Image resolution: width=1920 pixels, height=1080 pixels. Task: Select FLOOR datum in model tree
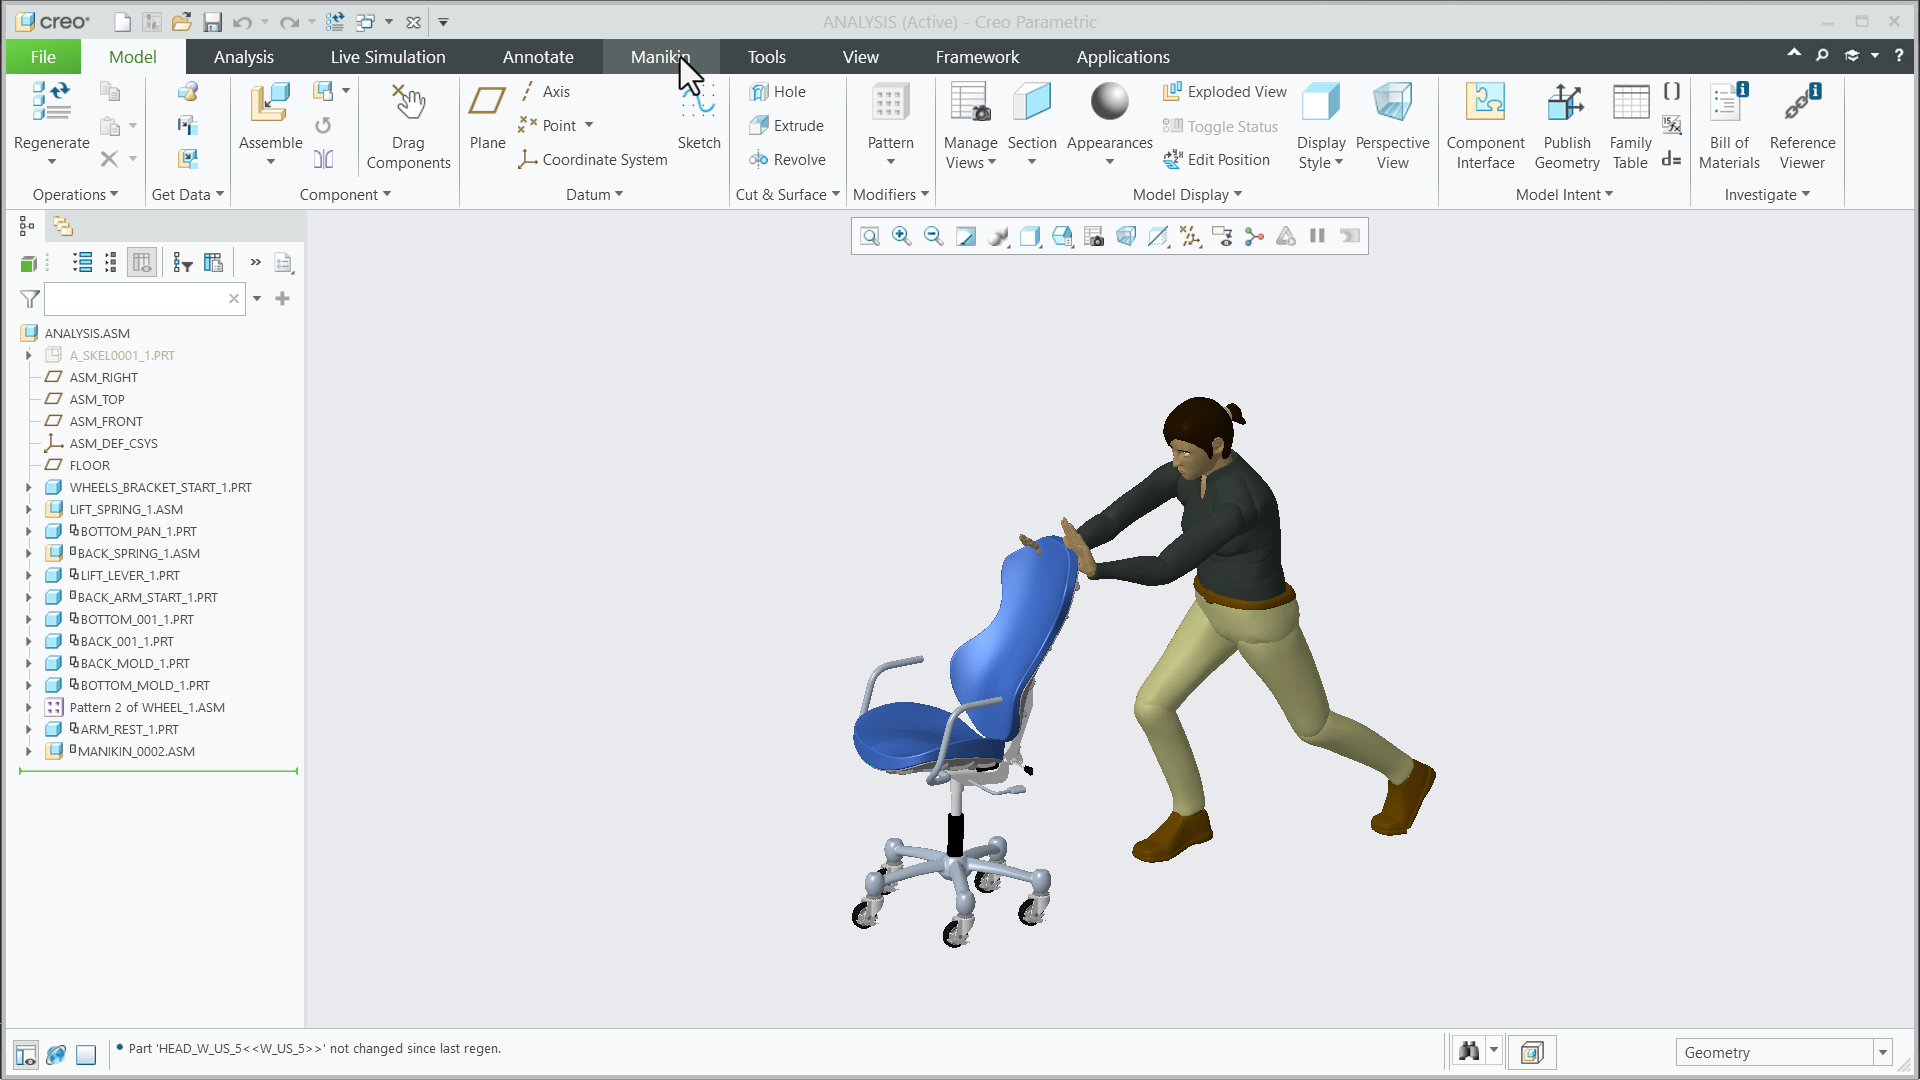coord(90,466)
